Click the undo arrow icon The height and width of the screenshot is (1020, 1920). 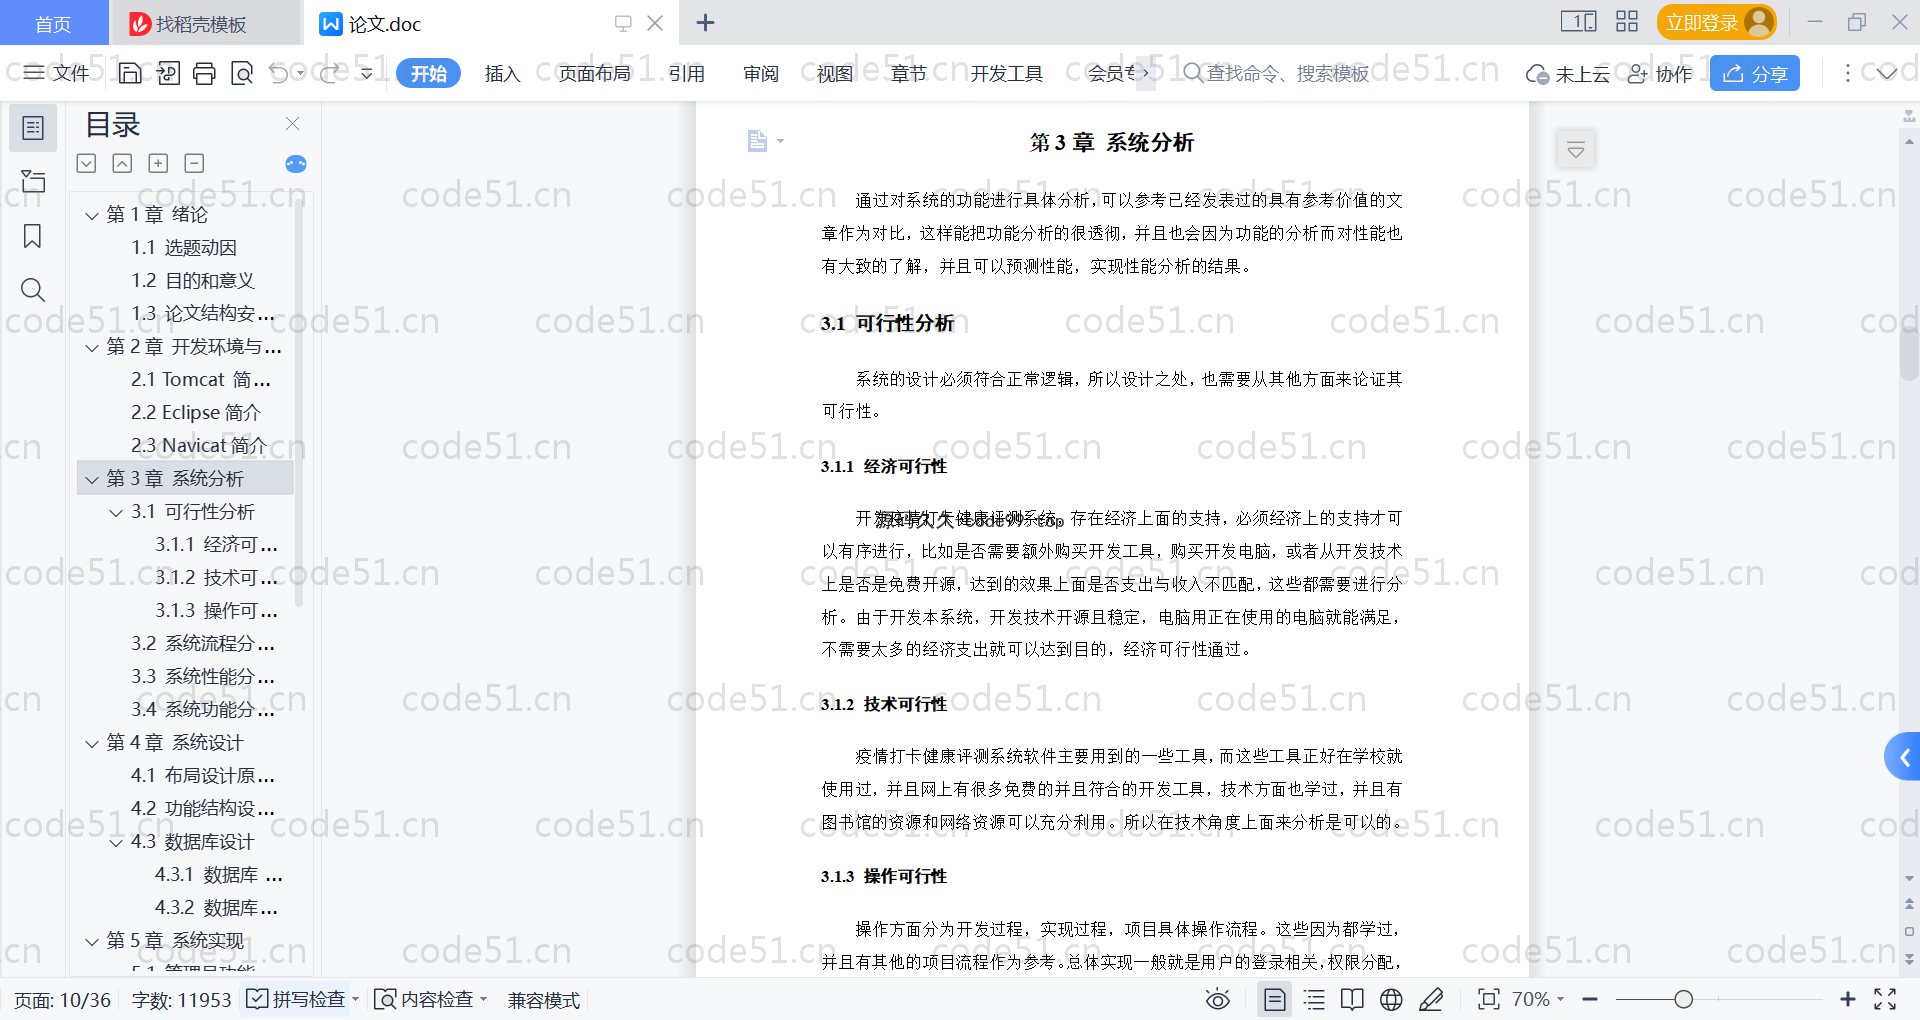[x=279, y=73]
